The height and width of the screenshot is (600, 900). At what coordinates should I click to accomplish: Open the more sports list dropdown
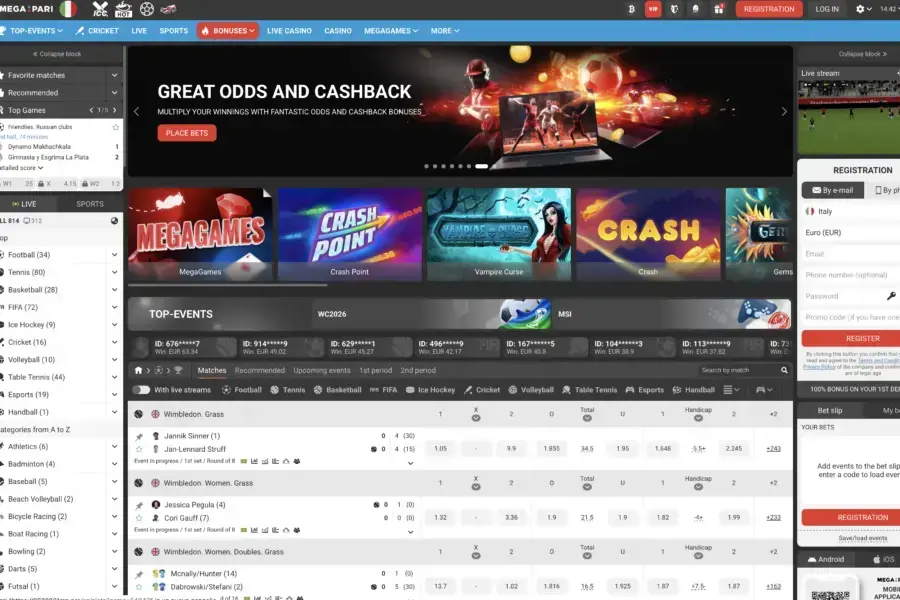tap(731, 390)
